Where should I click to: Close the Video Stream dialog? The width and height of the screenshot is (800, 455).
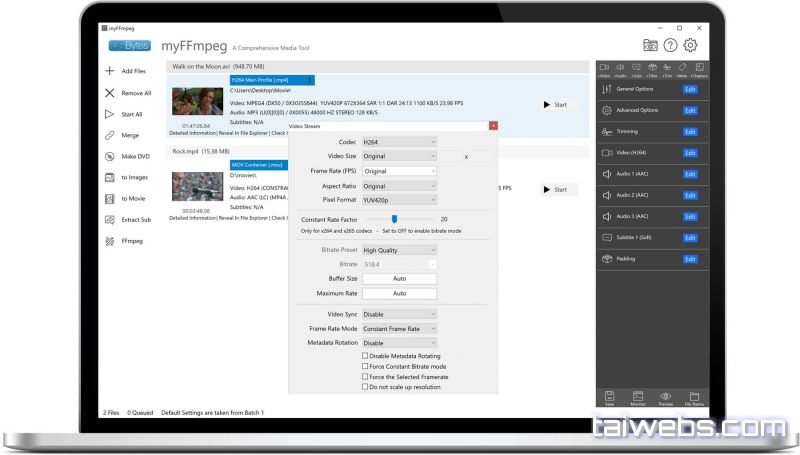click(493, 126)
